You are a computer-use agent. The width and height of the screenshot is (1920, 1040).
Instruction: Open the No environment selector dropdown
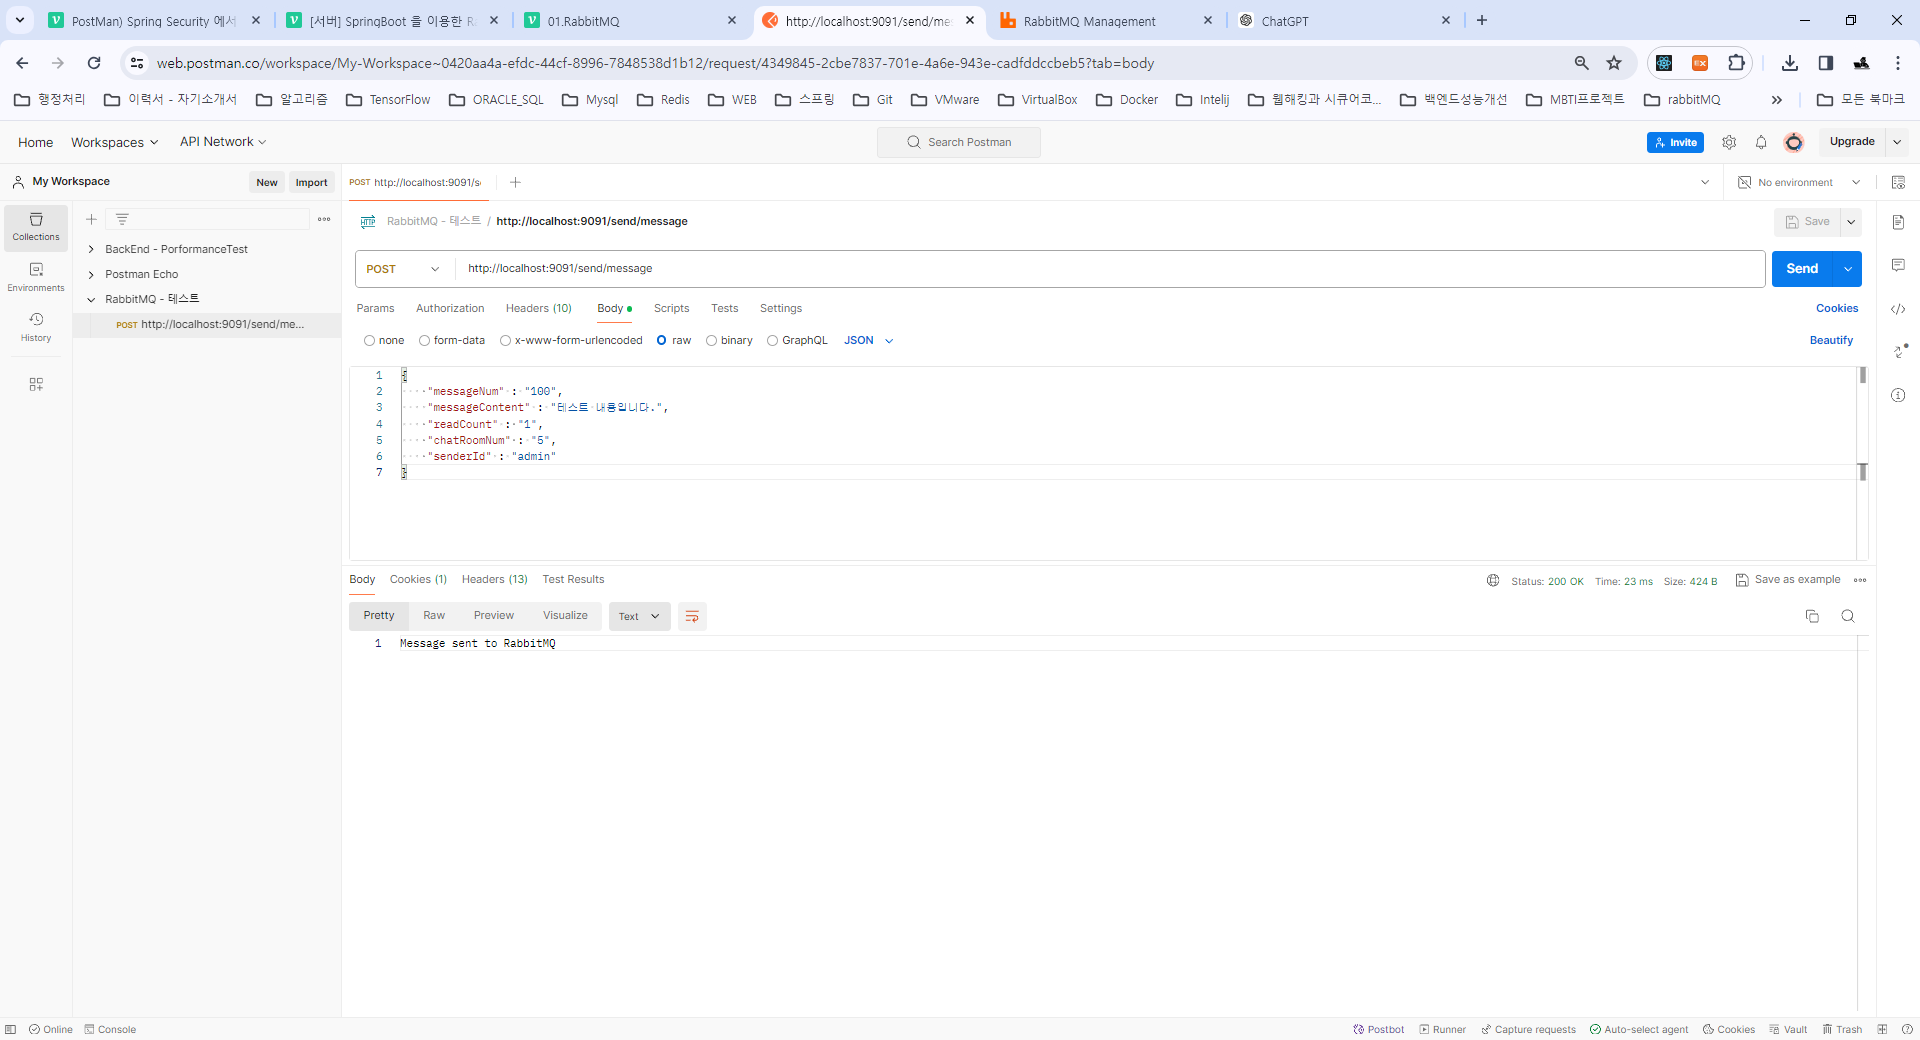point(1799,182)
